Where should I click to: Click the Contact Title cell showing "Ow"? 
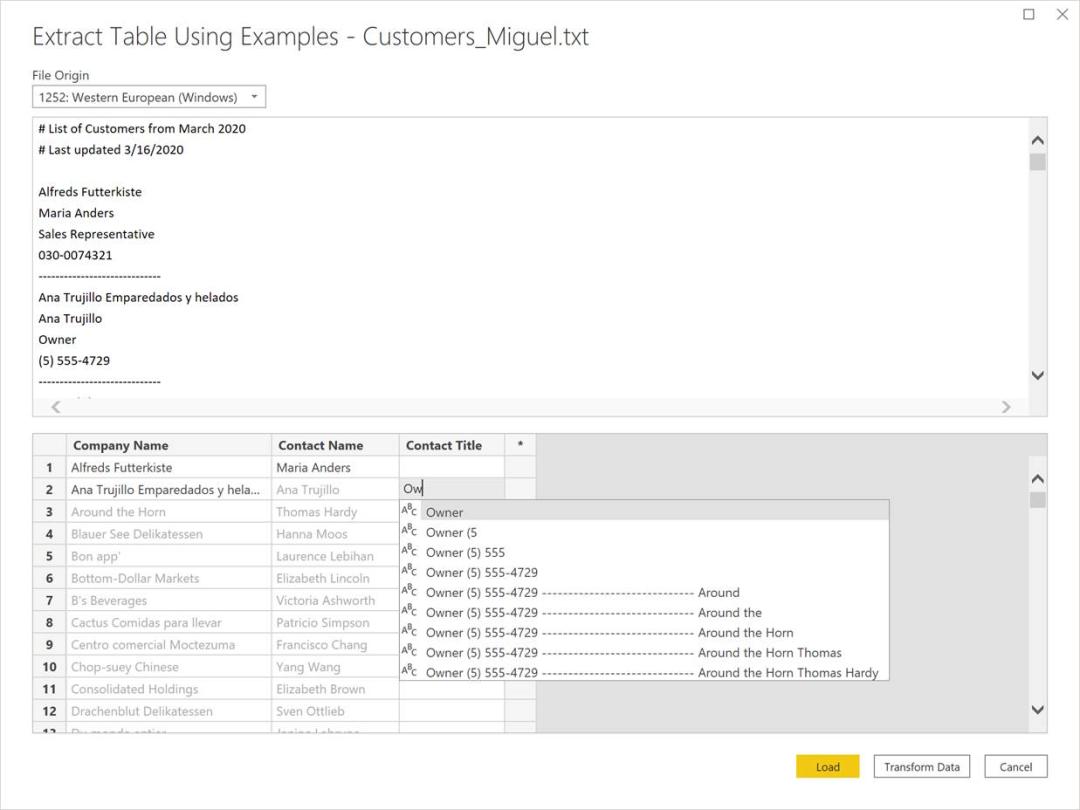pos(450,489)
